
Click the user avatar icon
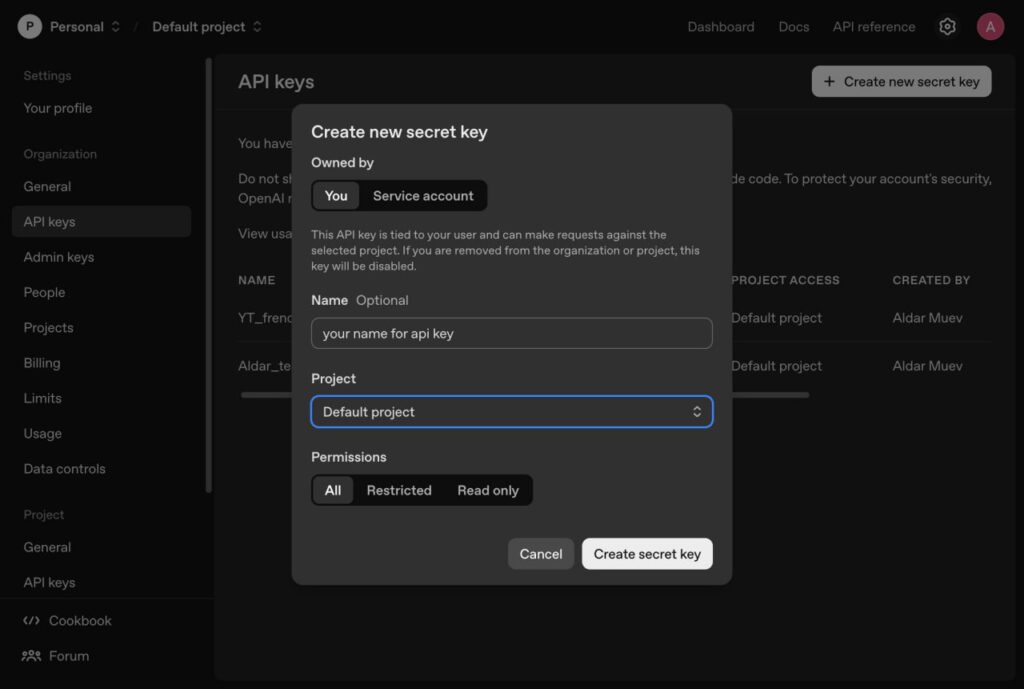pyautogui.click(x=990, y=27)
